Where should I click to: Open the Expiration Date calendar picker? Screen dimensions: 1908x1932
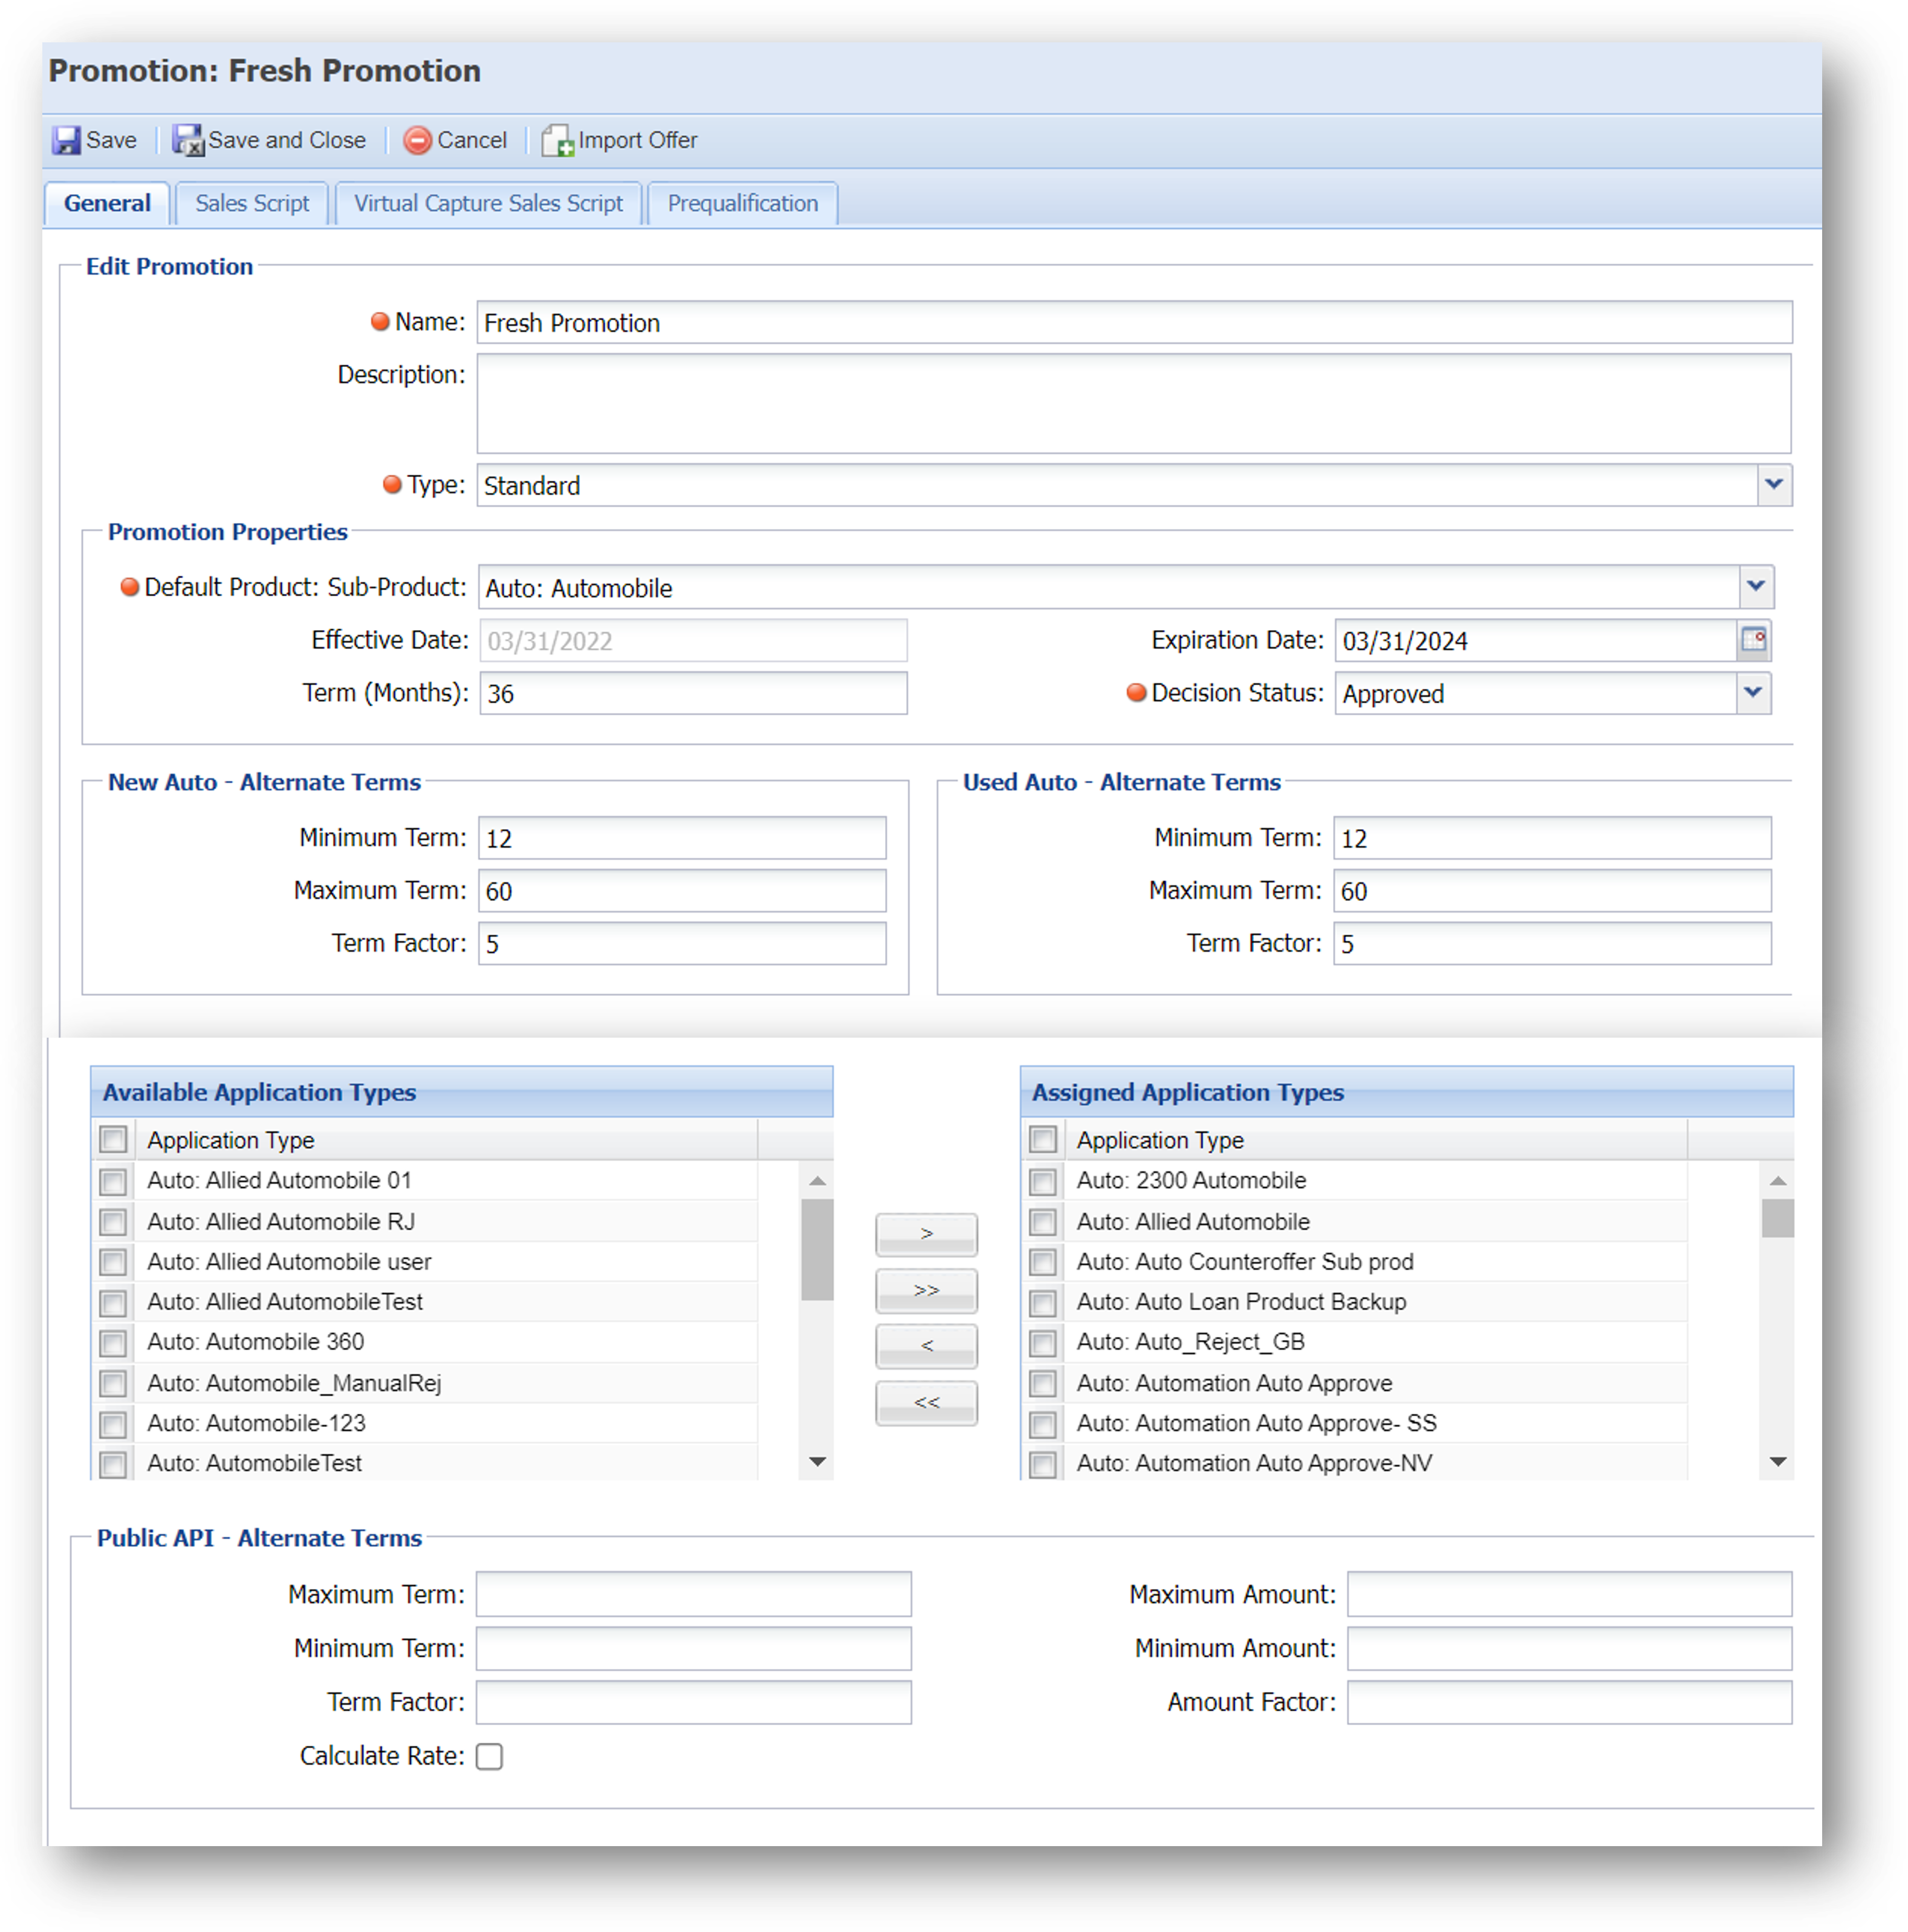pyautogui.click(x=1753, y=640)
